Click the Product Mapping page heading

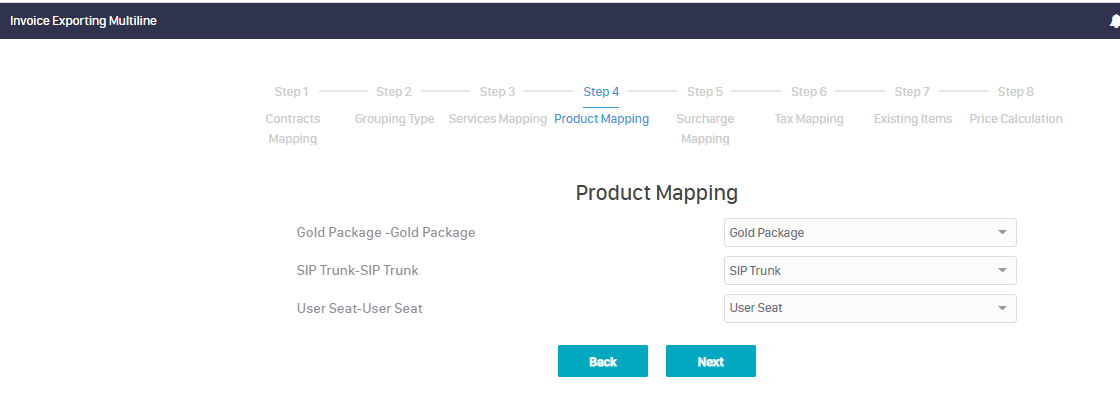(656, 193)
